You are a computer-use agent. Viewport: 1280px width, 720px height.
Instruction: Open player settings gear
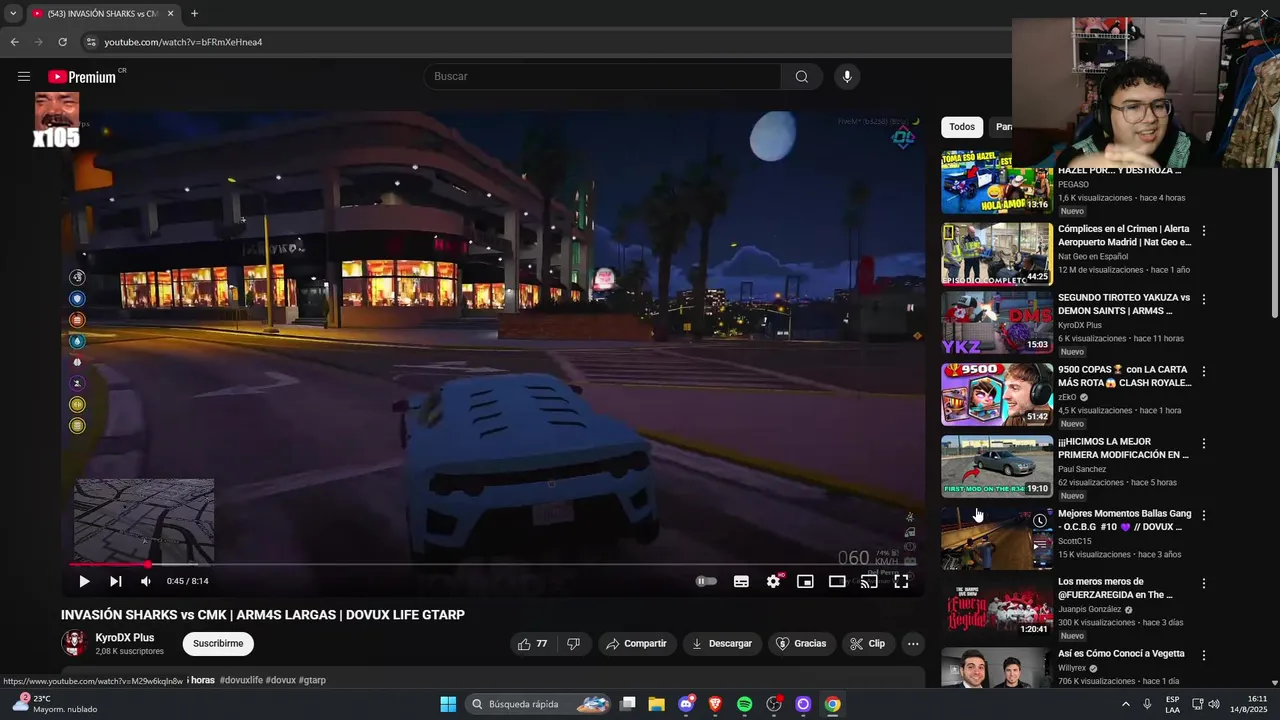[773, 581]
